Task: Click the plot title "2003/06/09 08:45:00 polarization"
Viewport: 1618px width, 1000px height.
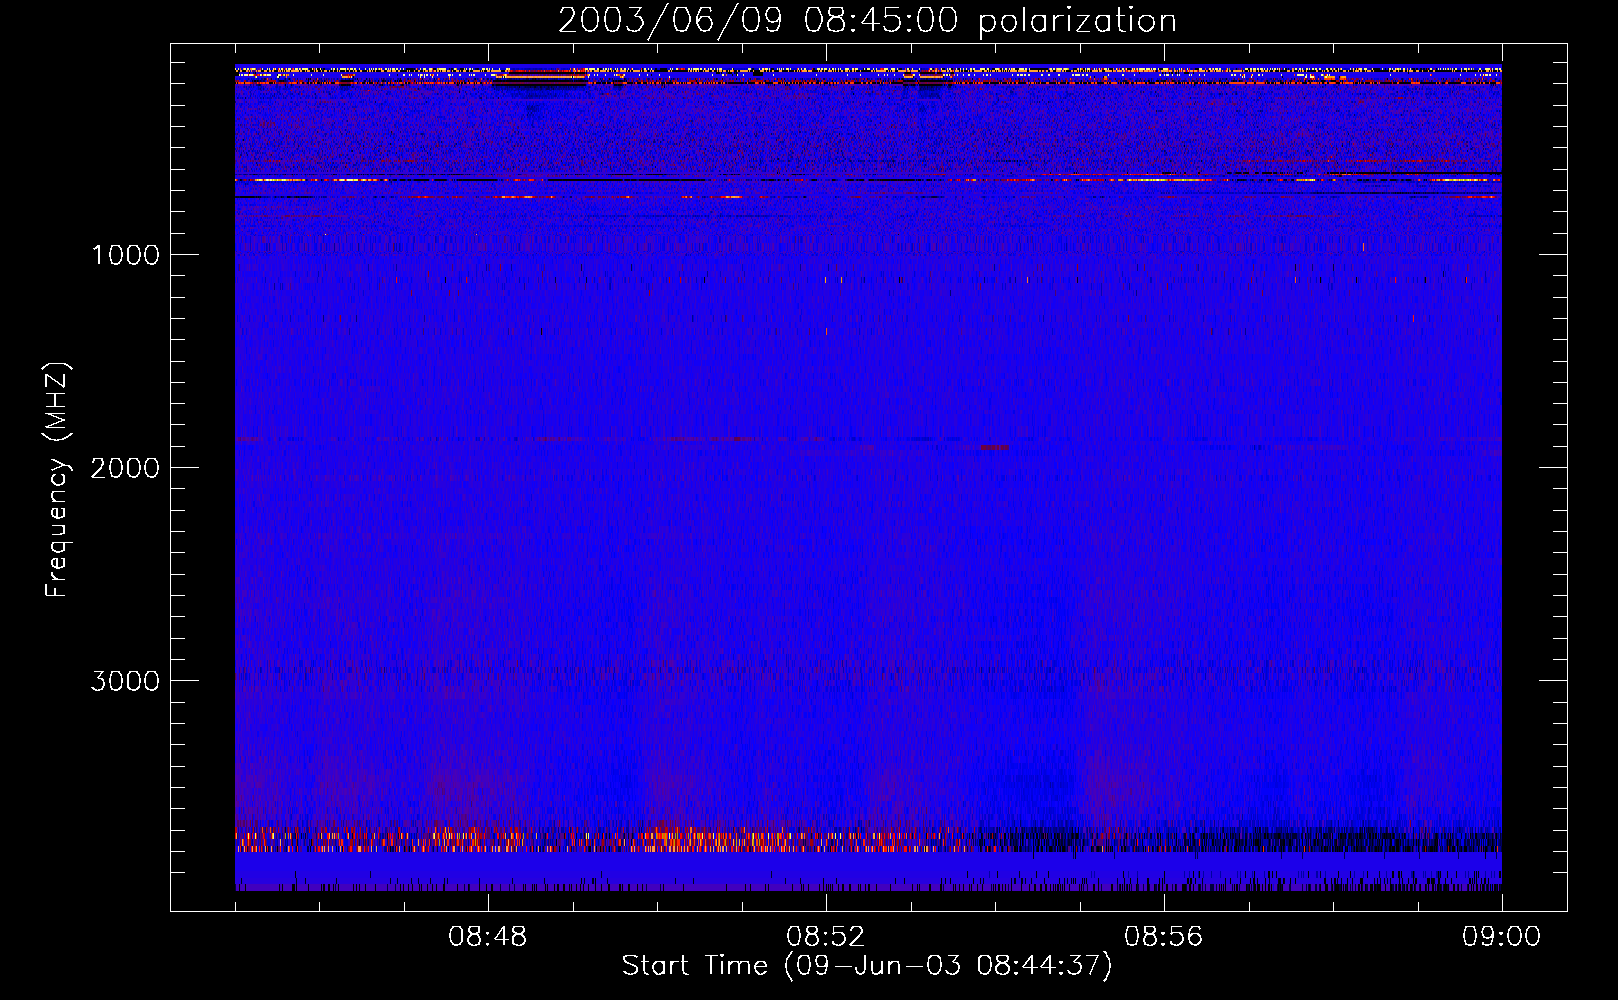Action: coord(867,21)
